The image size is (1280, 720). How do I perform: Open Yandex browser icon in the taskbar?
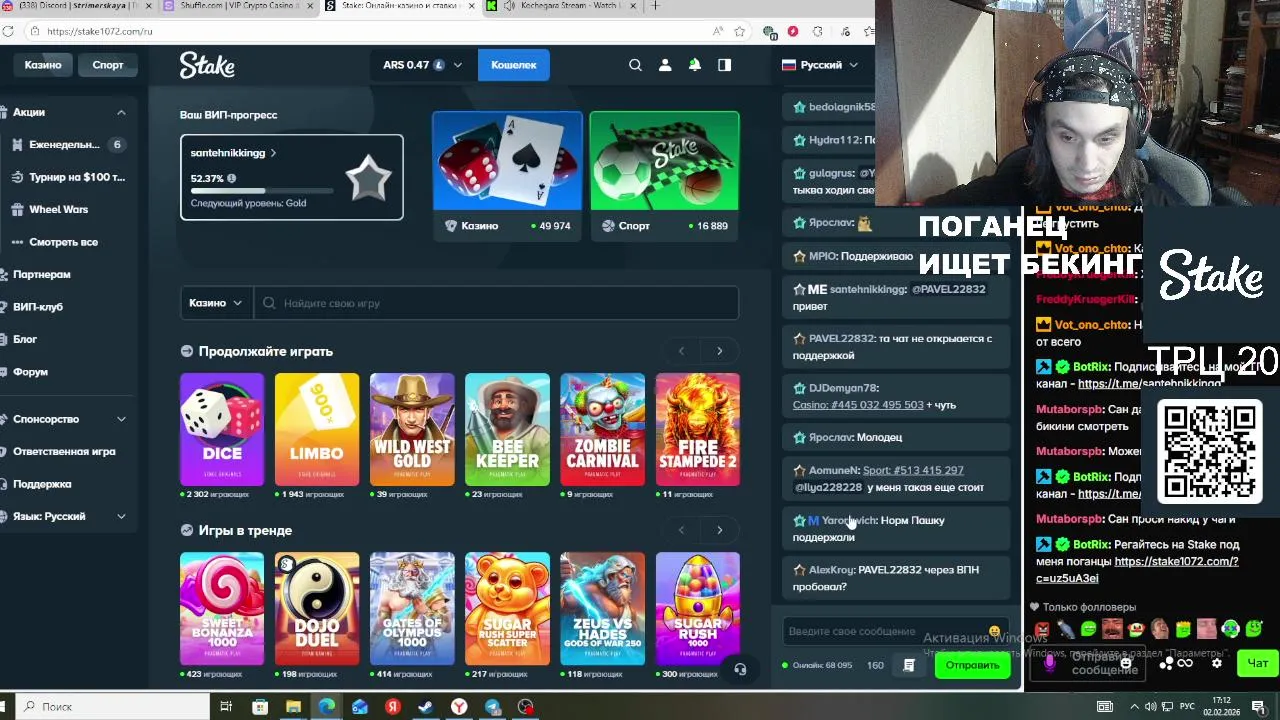point(459,707)
